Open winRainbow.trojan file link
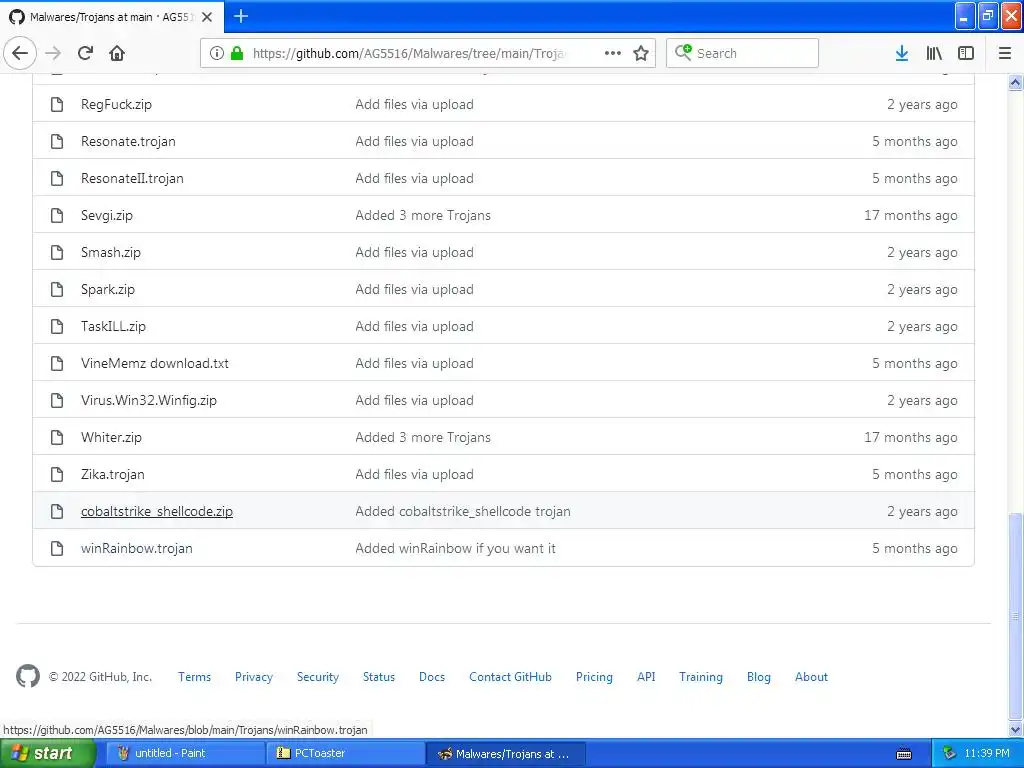This screenshot has width=1024, height=768. (x=136, y=549)
